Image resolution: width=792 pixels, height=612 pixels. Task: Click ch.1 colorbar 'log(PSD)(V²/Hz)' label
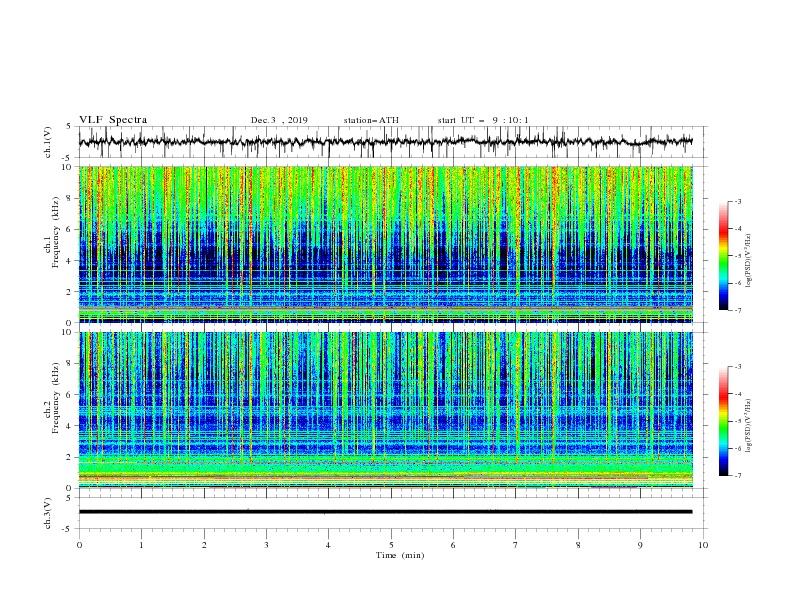click(748, 261)
